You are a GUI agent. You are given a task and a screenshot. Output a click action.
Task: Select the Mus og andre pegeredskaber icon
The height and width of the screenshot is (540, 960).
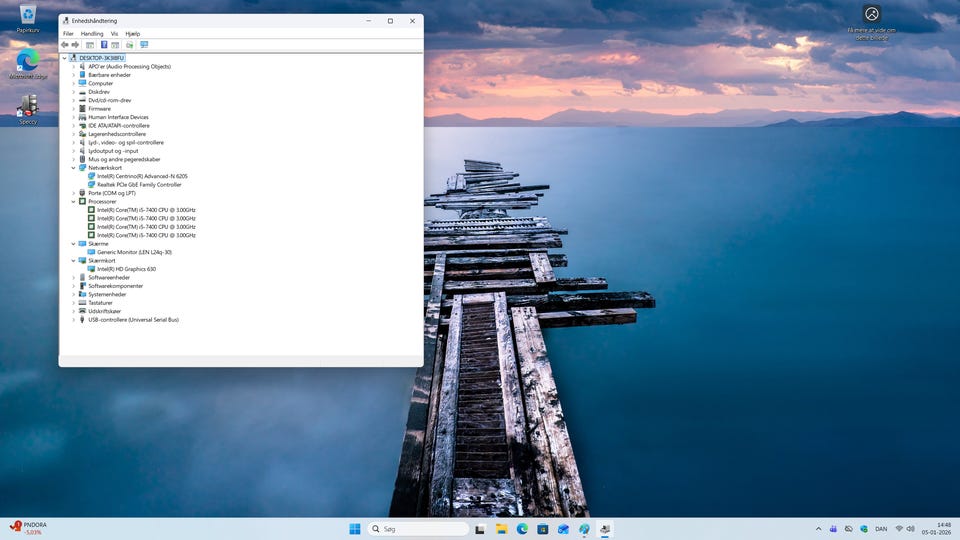pos(82,159)
